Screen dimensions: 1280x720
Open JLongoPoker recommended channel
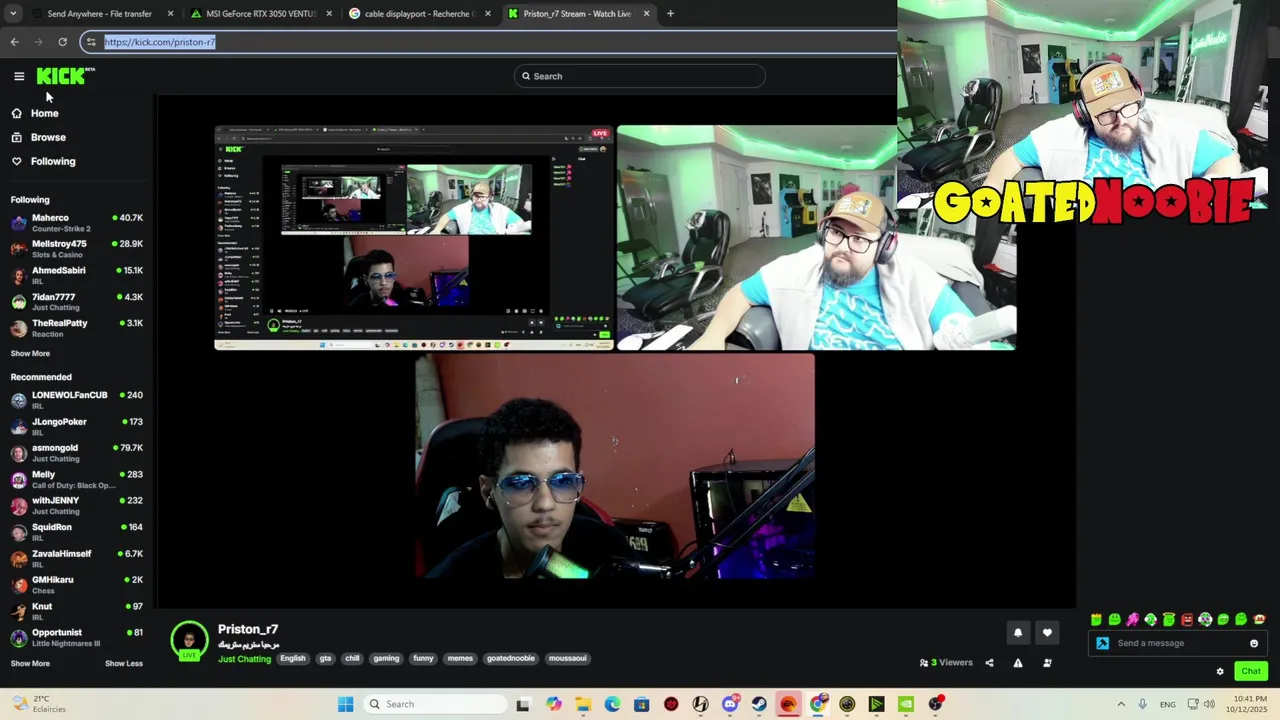pos(76,426)
